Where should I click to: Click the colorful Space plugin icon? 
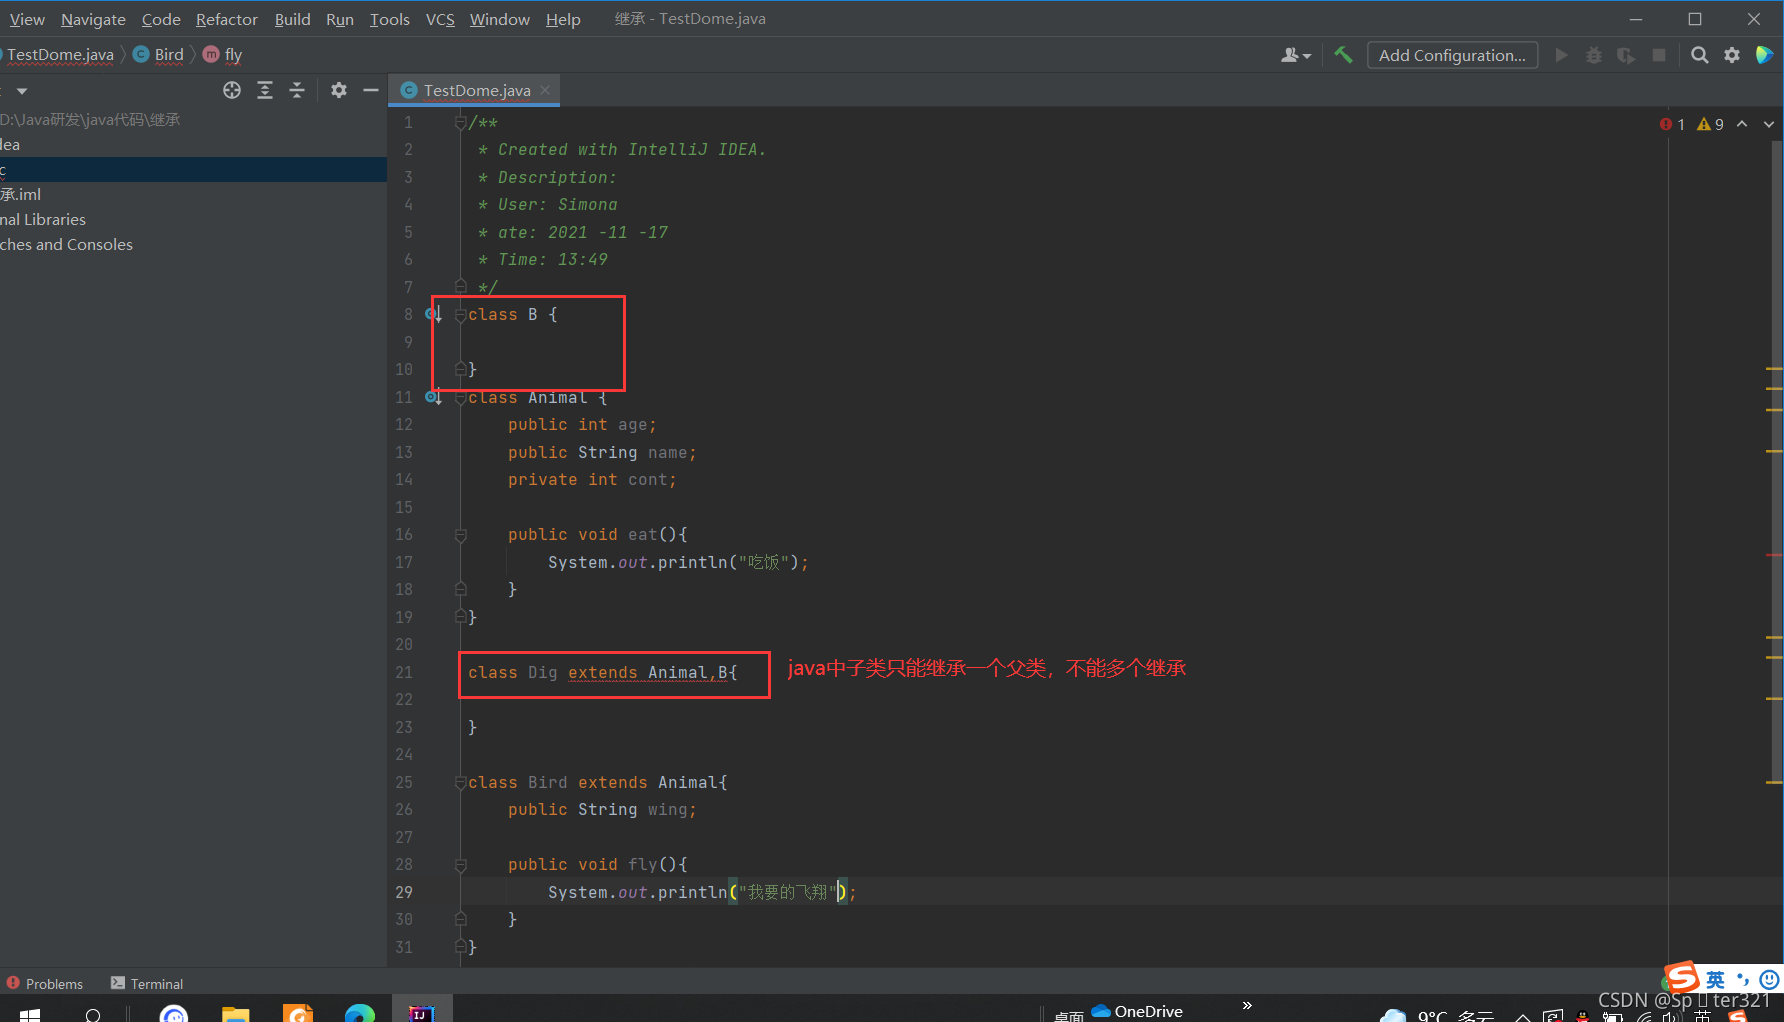(x=1765, y=55)
